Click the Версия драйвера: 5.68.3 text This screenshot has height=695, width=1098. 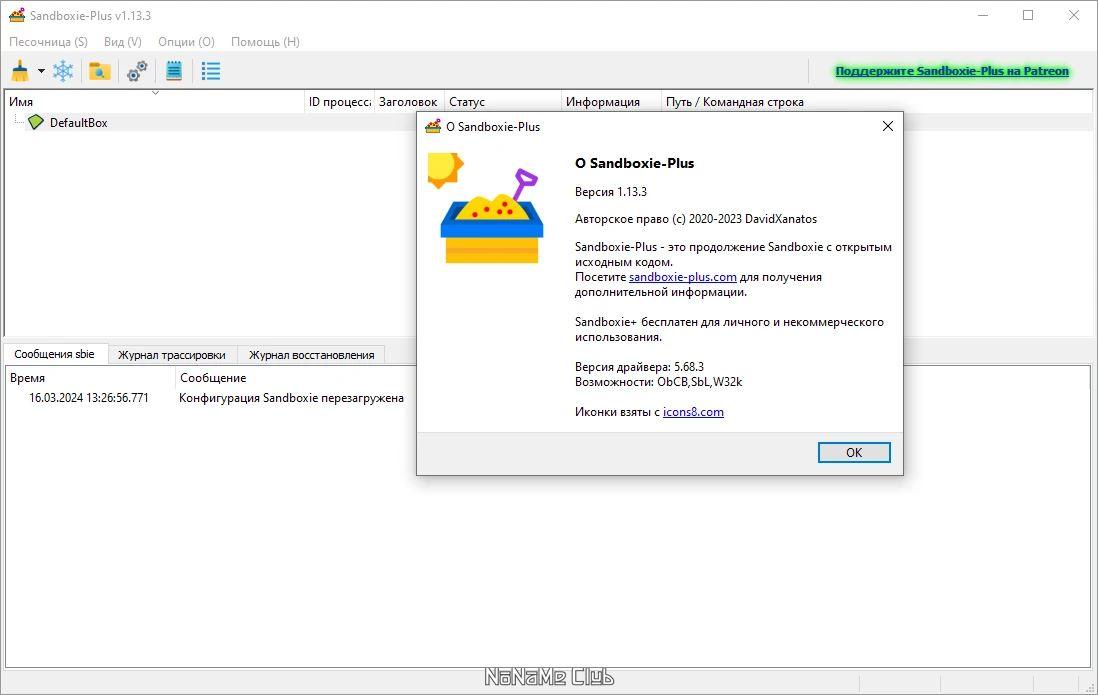click(639, 366)
